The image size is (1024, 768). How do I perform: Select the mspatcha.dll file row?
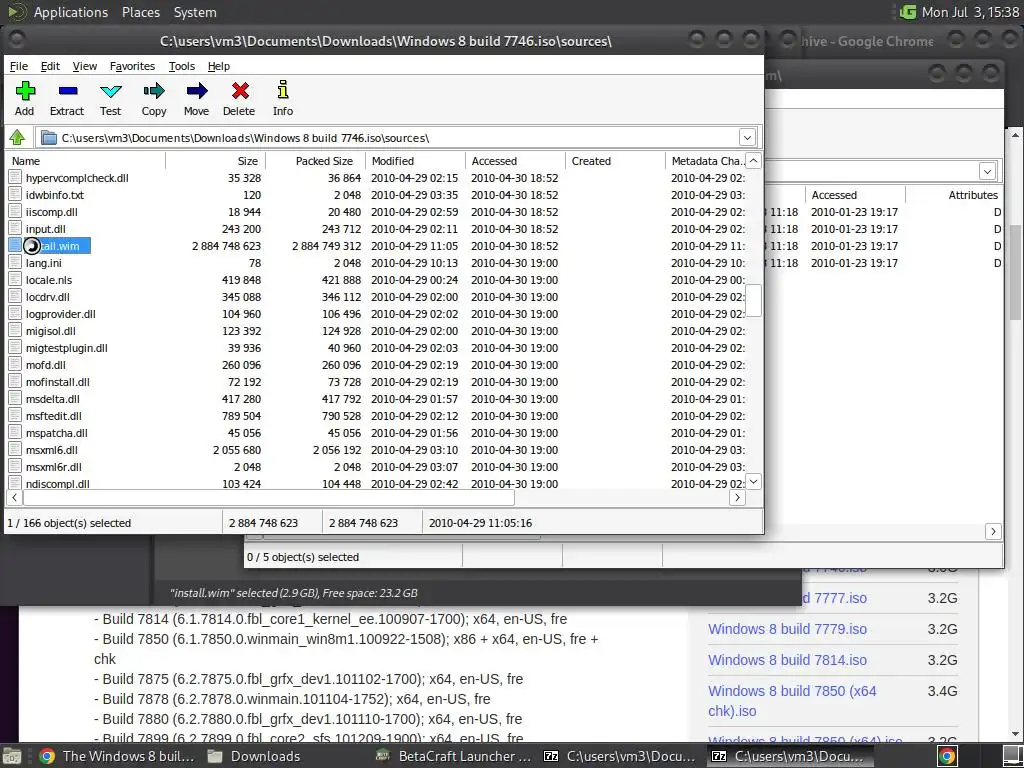(377, 432)
